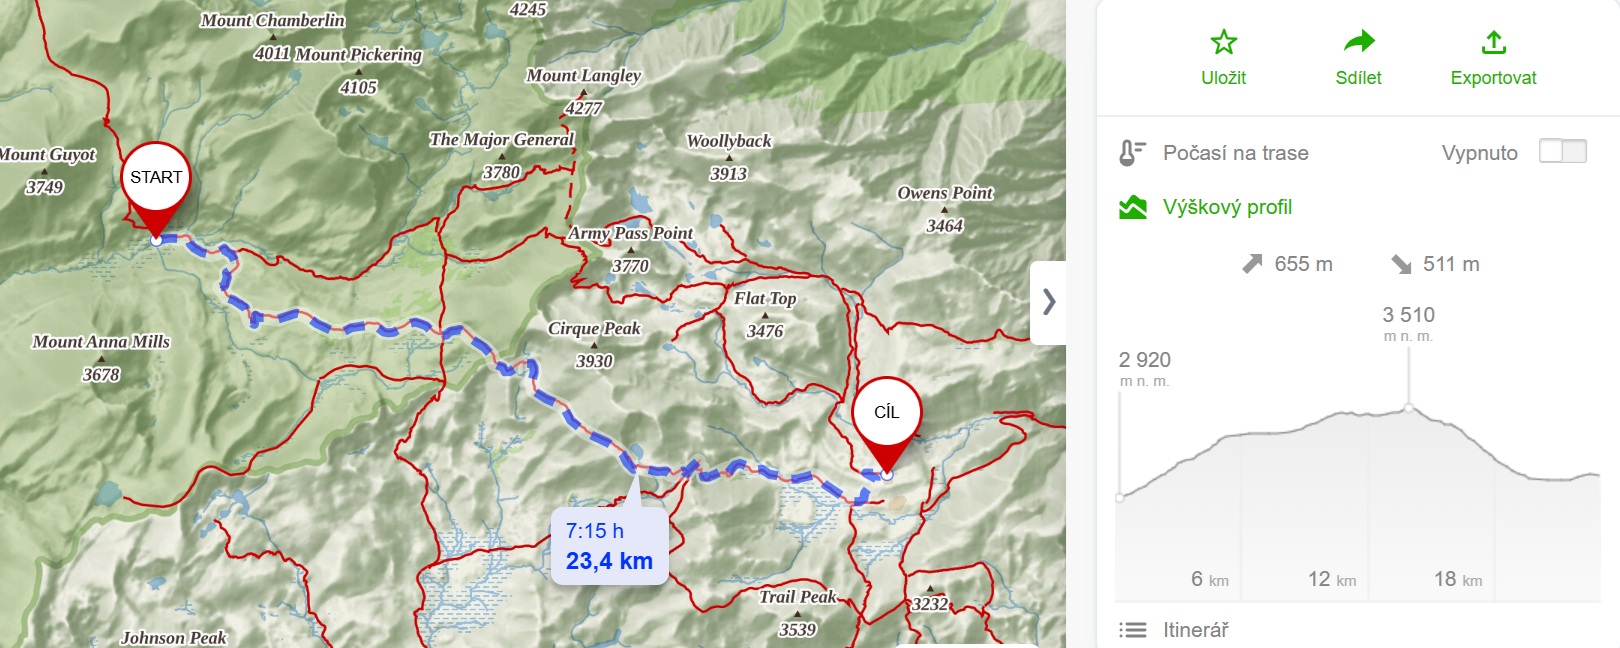Click the 3 510 peak marker on profile
This screenshot has height=648, width=1620.
tap(1409, 408)
